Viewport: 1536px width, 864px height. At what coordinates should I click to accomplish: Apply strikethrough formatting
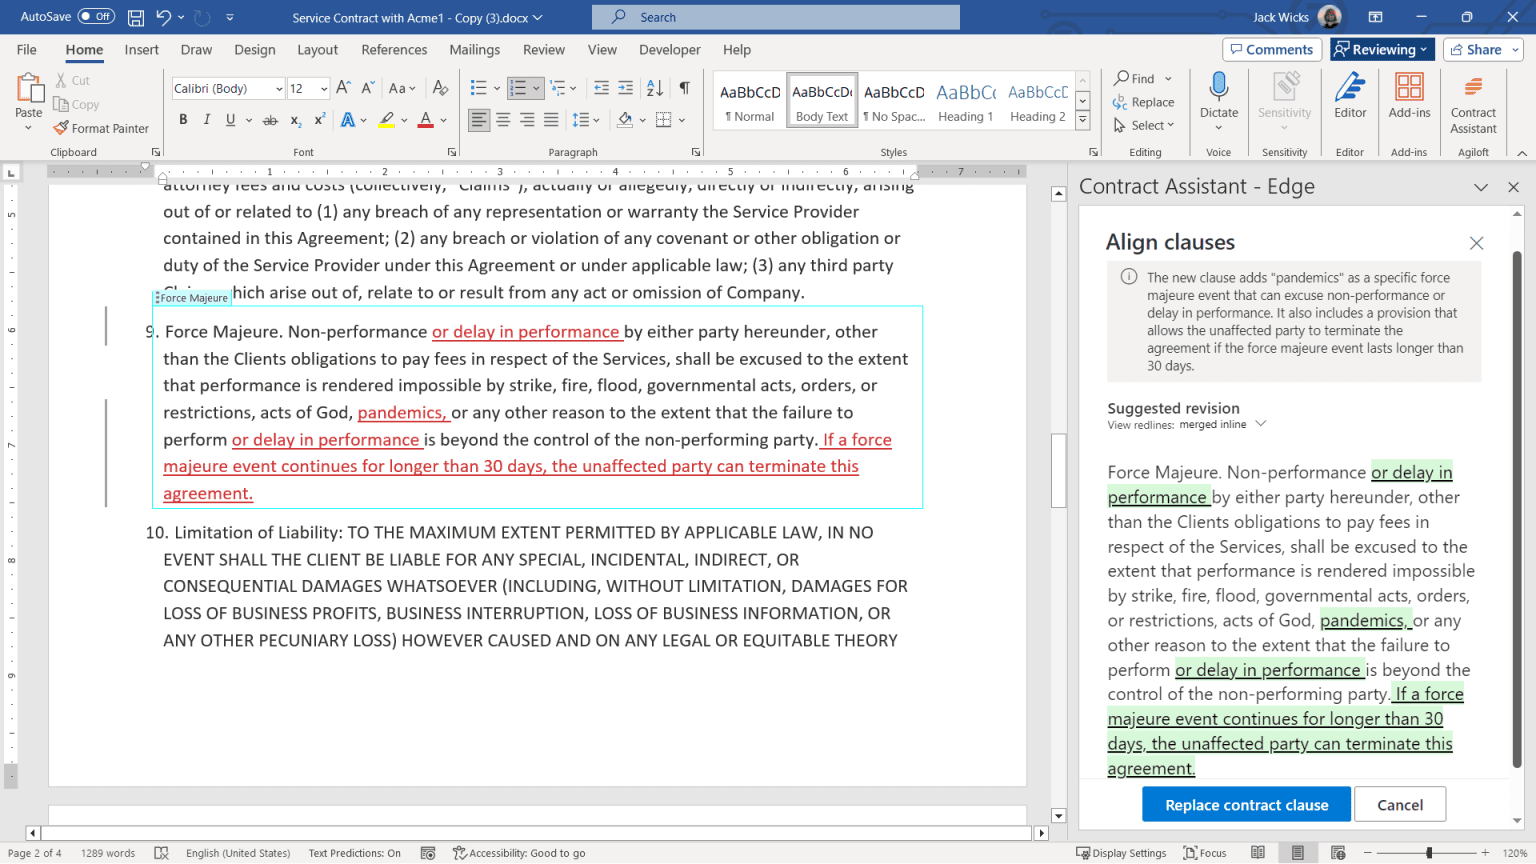click(x=270, y=120)
